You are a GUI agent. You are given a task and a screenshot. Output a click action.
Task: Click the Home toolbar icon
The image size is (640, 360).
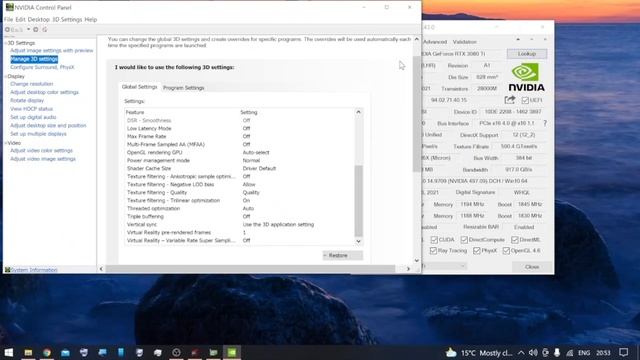pyautogui.click(x=45, y=29)
